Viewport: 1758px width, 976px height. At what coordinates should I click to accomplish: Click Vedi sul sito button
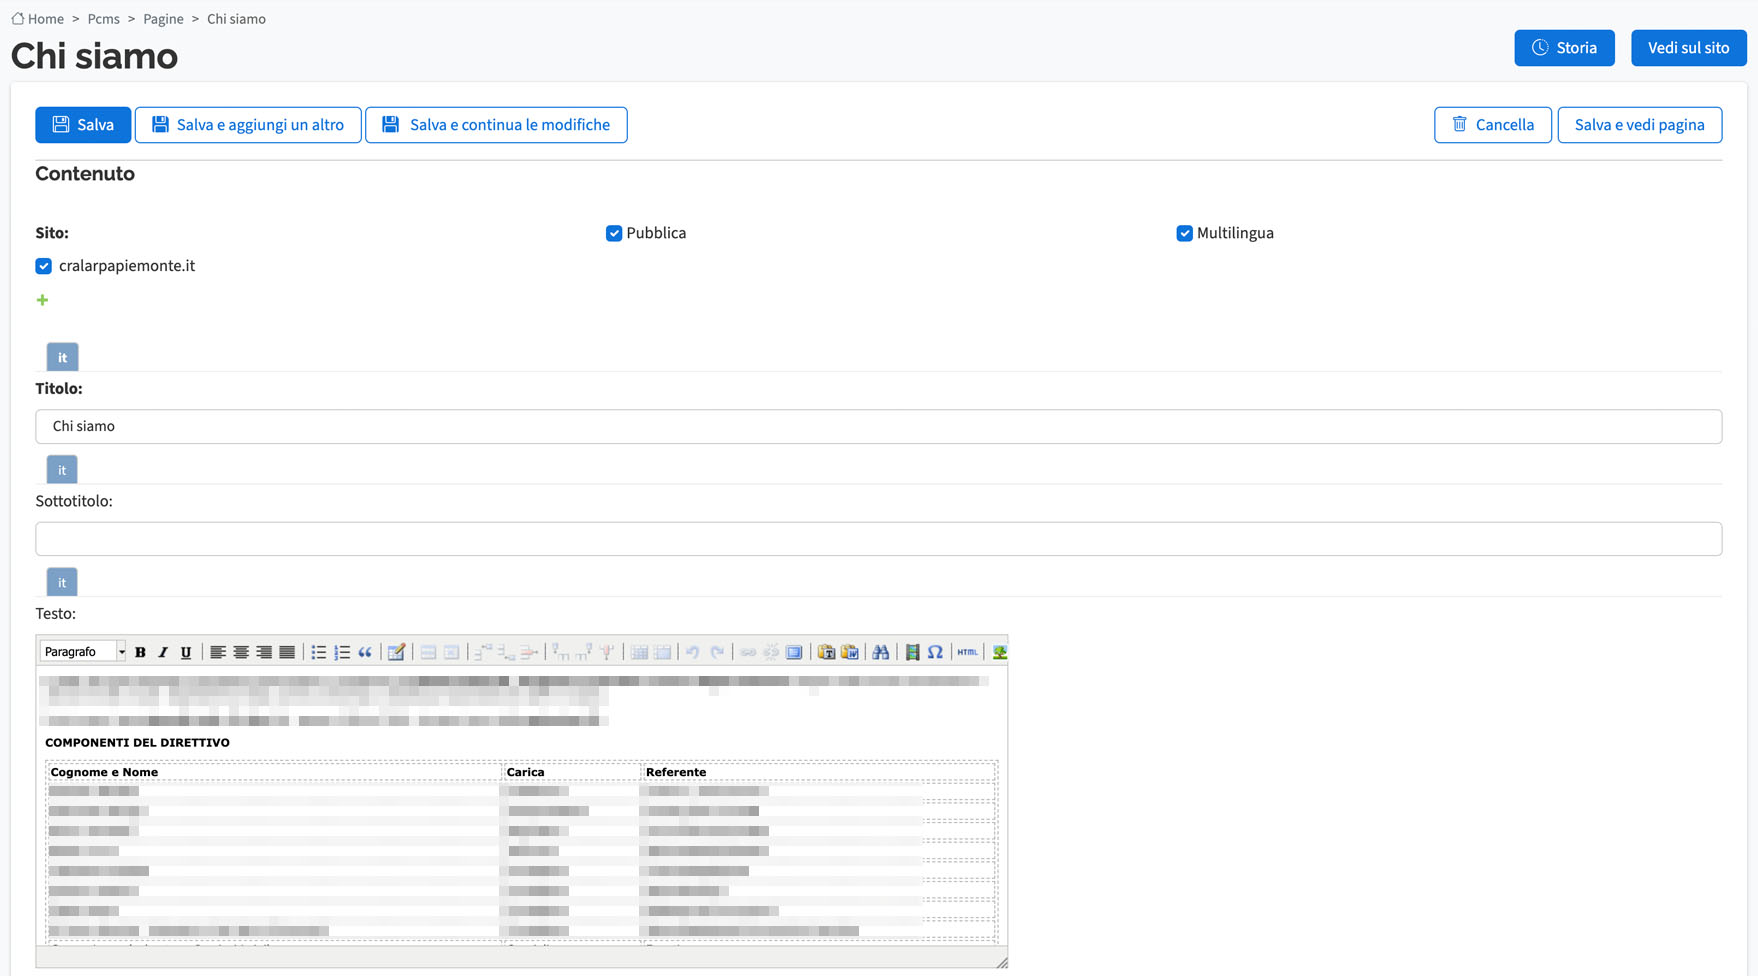coord(1688,48)
